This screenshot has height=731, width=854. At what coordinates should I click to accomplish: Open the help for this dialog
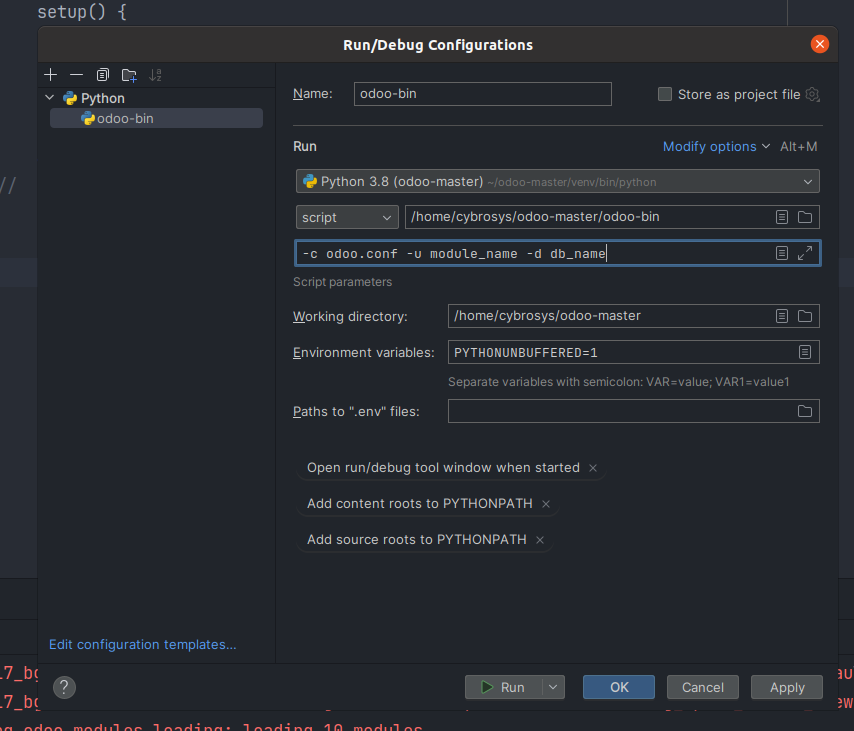pyautogui.click(x=64, y=687)
